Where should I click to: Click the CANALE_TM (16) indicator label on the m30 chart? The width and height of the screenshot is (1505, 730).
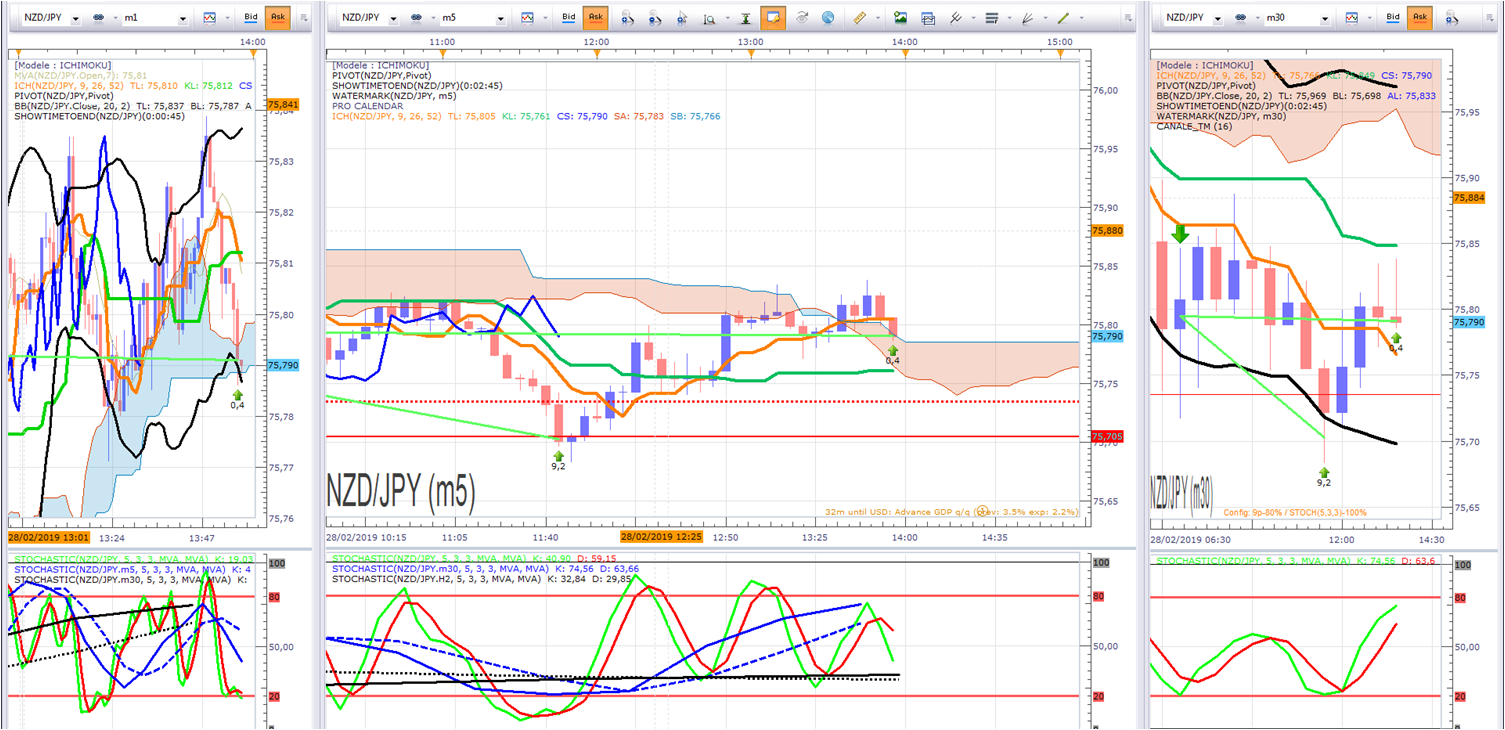click(1195, 127)
